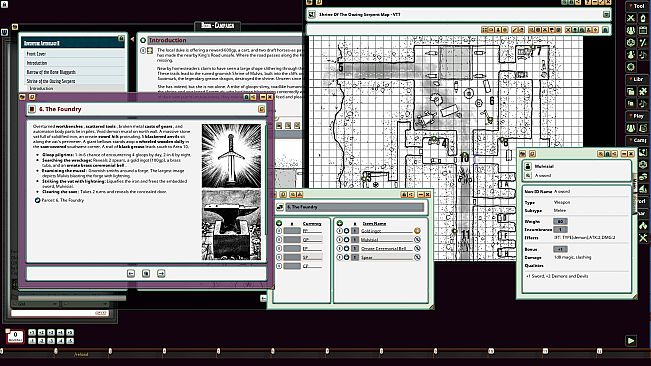This screenshot has width=651, height=366.
Task: Open link for 'Ornate Ceremonial Bell' item
Action: [417, 248]
